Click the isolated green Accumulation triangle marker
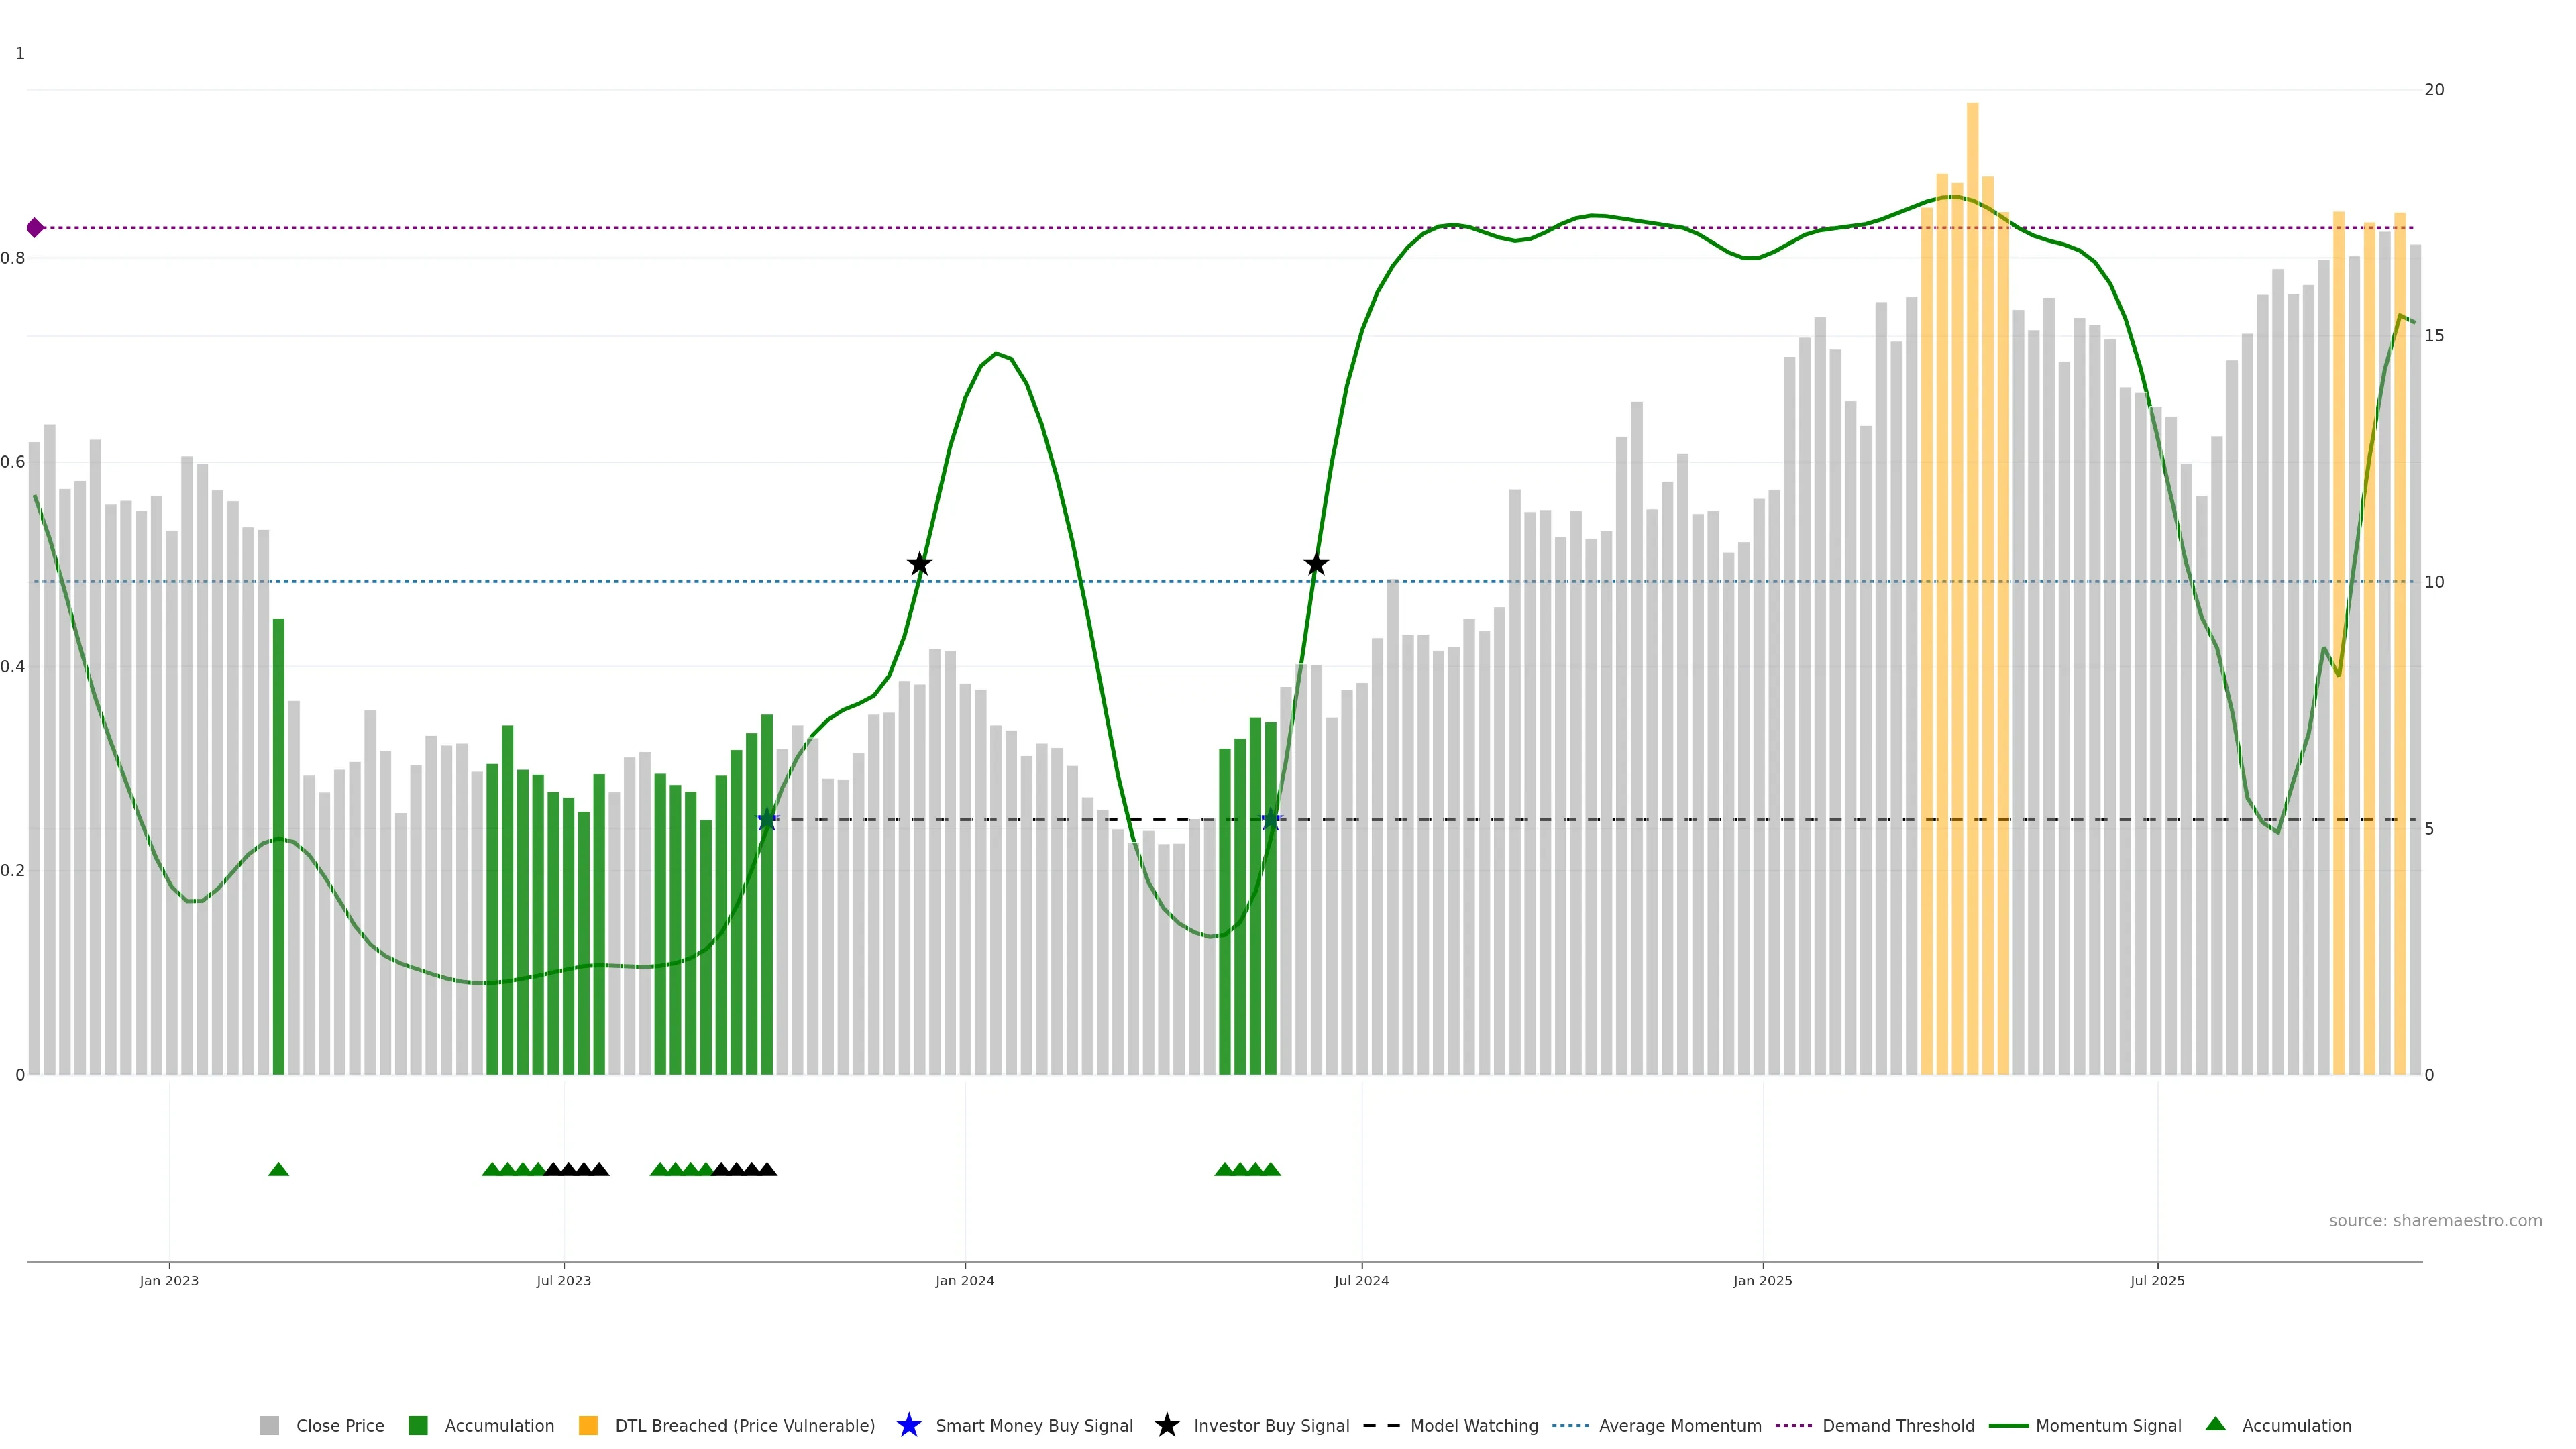2576x1449 pixels. (x=279, y=1169)
